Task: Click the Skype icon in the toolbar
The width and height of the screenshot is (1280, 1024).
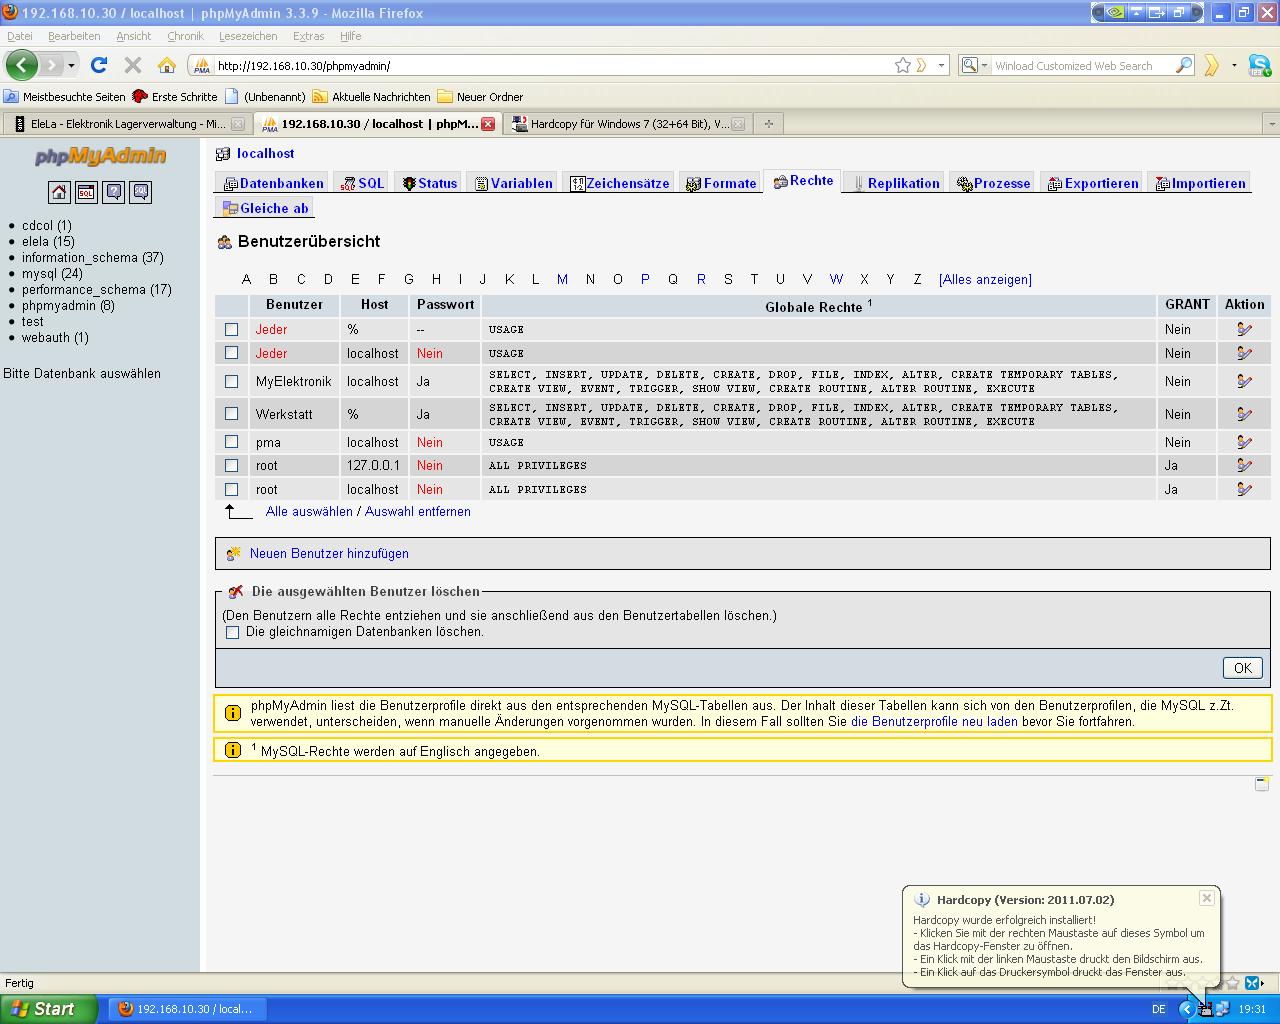Action: tap(1259, 65)
